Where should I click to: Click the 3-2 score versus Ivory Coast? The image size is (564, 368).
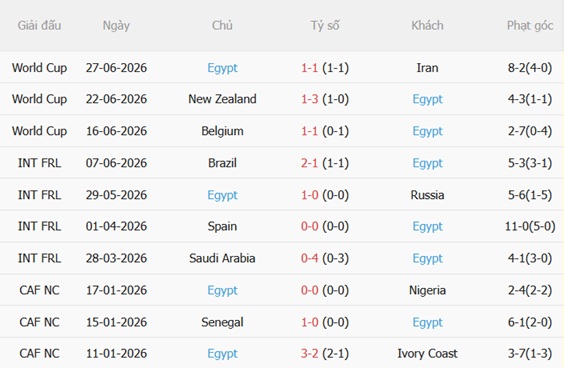click(309, 354)
